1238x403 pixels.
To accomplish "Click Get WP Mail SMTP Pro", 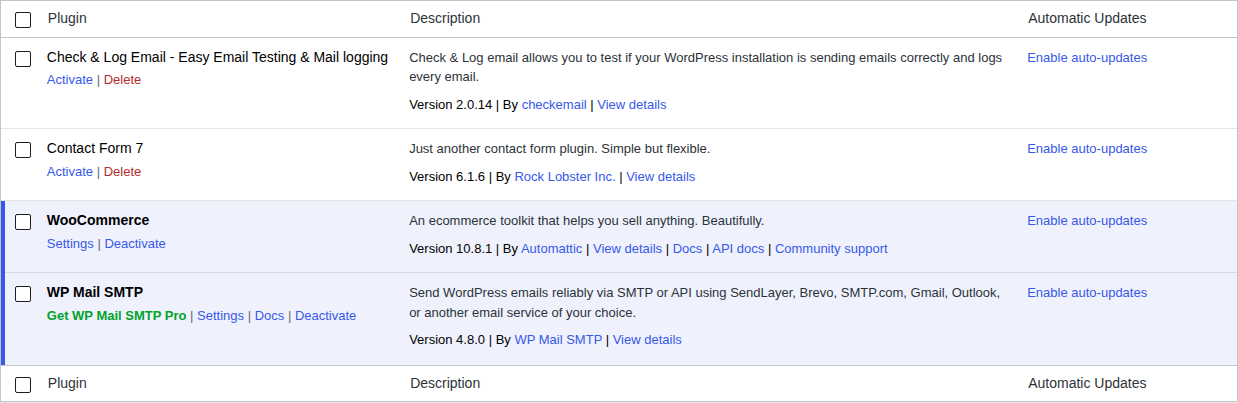I will click(x=116, y=316).
